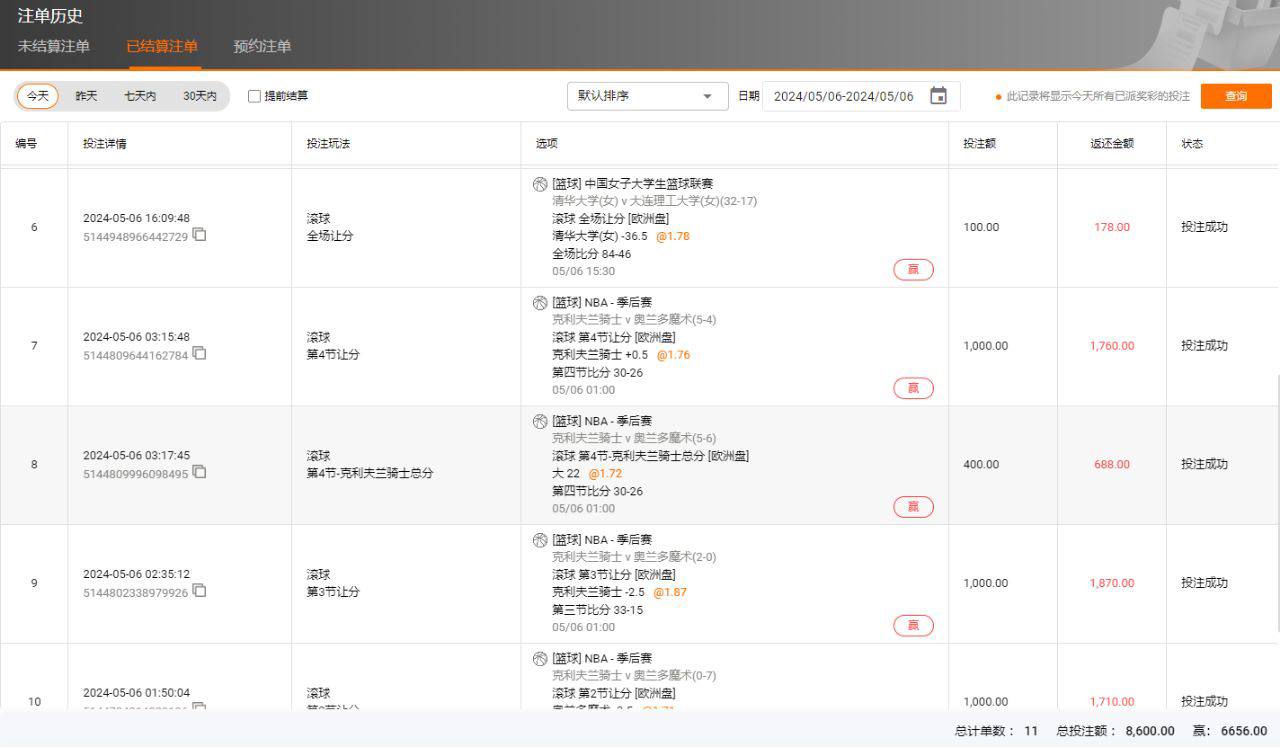Copy order number 5144948966442729
The image size is (1280, 749).
200,235
